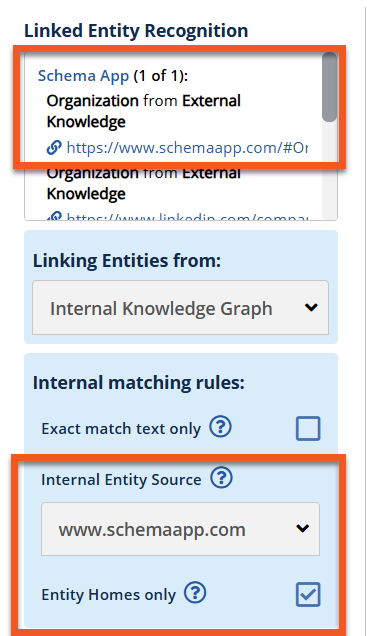The image size is (367, 636).
Task: Uncheck the Entity Homes only checkbox
Action: [x=308, y=595]
